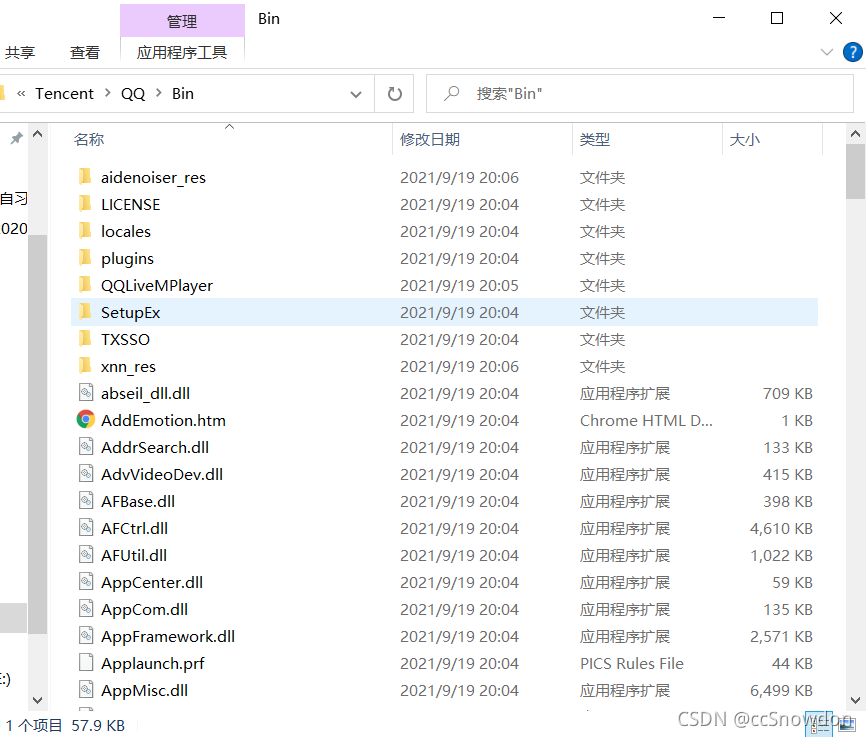
Task: Click the aidenoiser_res folder icon
Action: 85,177
